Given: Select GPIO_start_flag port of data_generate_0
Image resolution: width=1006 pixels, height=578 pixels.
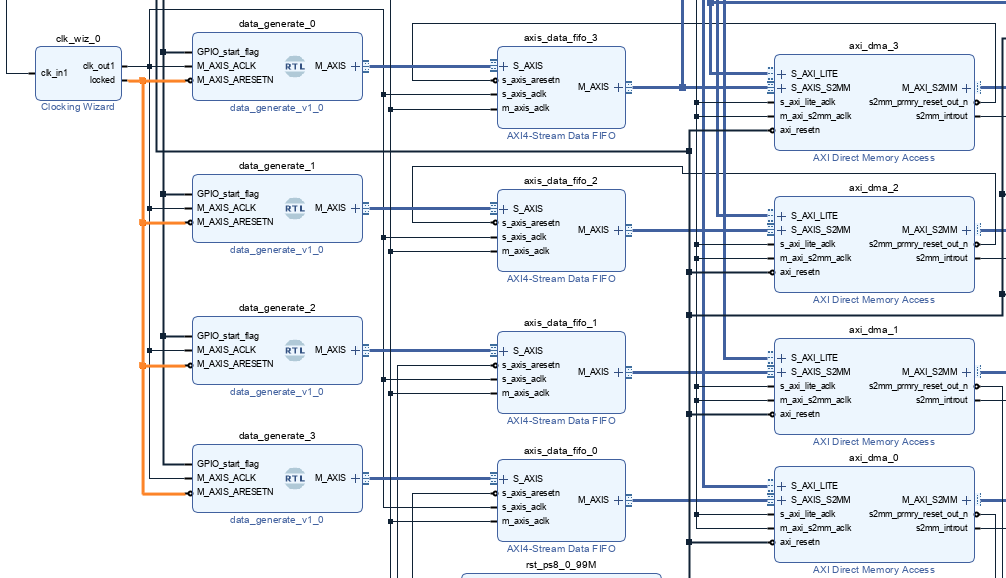Looking at the screenshot, I should [228, 52].
